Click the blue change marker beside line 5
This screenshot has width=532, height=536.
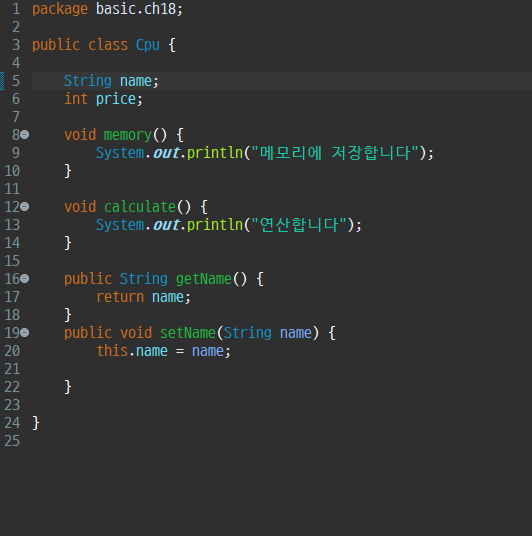coord(2,81)
